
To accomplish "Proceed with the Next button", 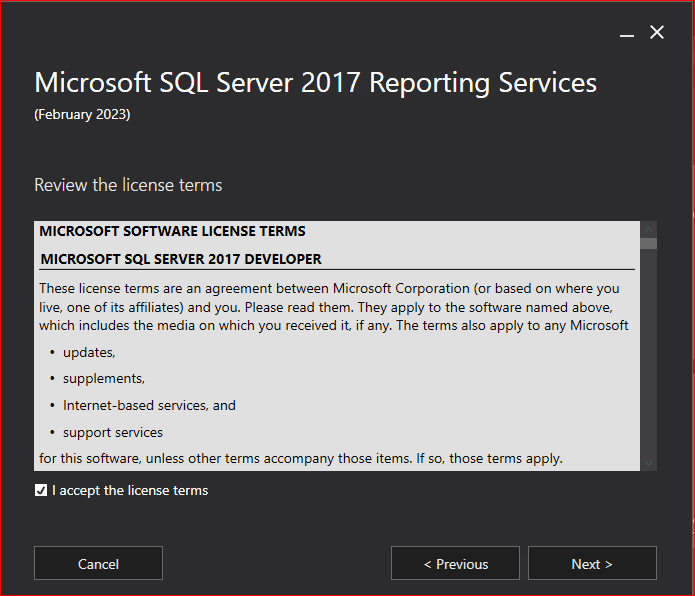I will (x=592, y=564).
